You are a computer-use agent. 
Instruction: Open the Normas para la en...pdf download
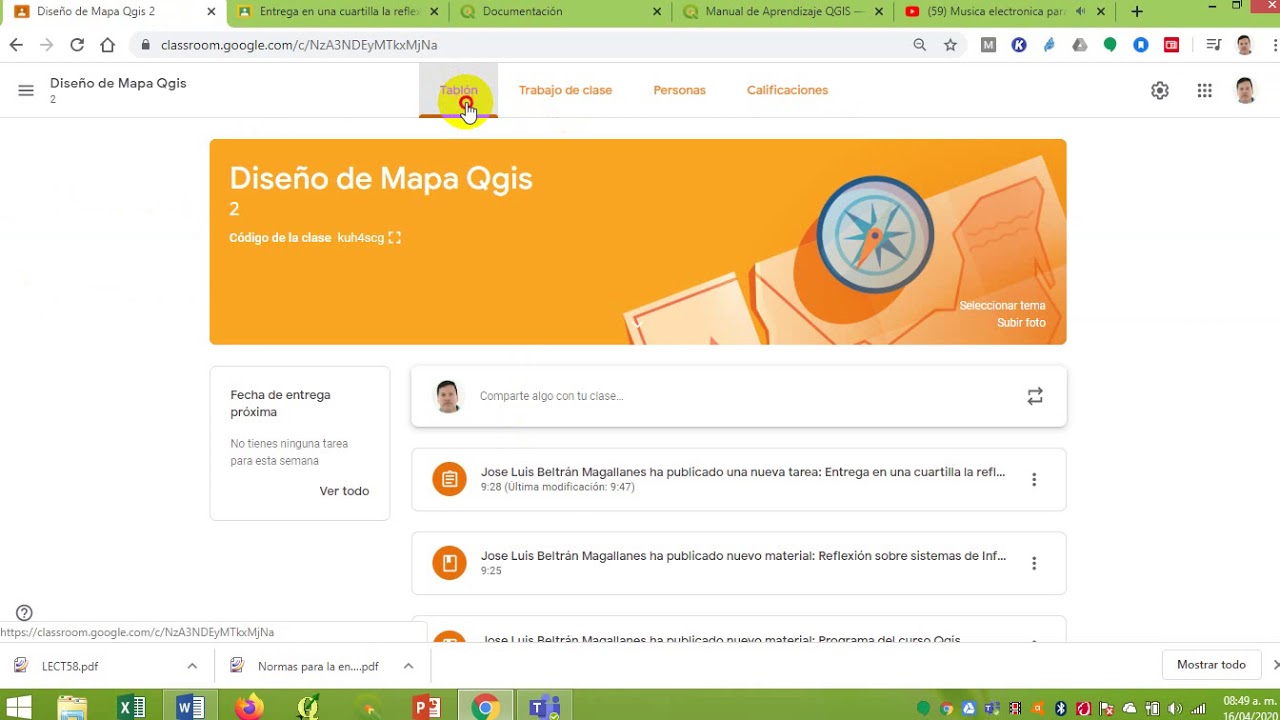[x=318, y=666]
